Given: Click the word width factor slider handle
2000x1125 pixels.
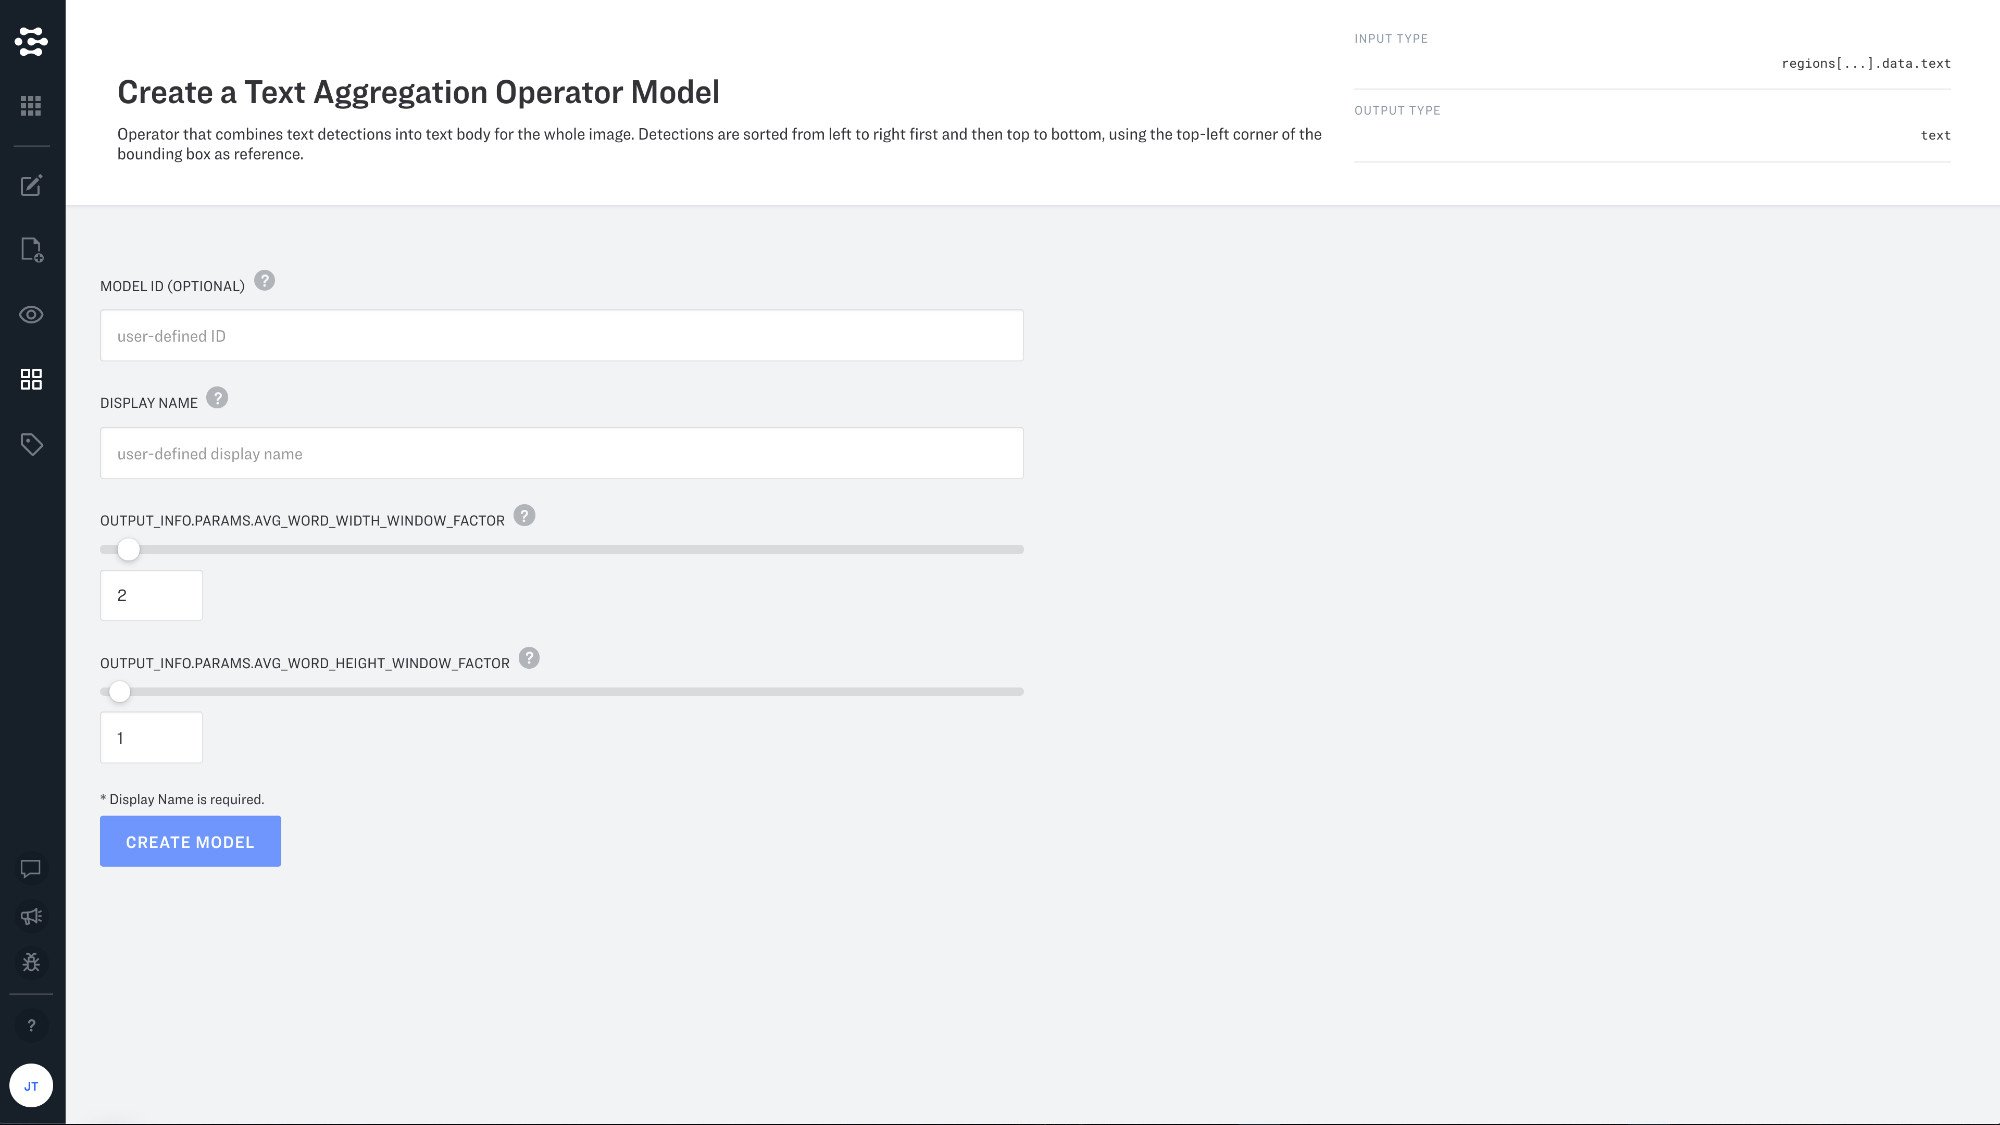Looking at the screenshot, I should [128, 550].
